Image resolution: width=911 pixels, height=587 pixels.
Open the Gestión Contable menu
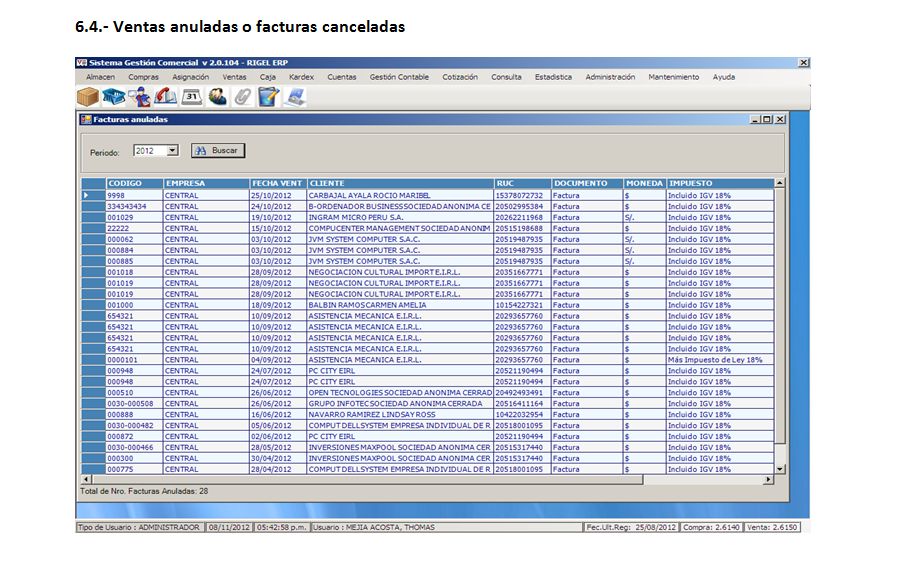click(399, 77)
